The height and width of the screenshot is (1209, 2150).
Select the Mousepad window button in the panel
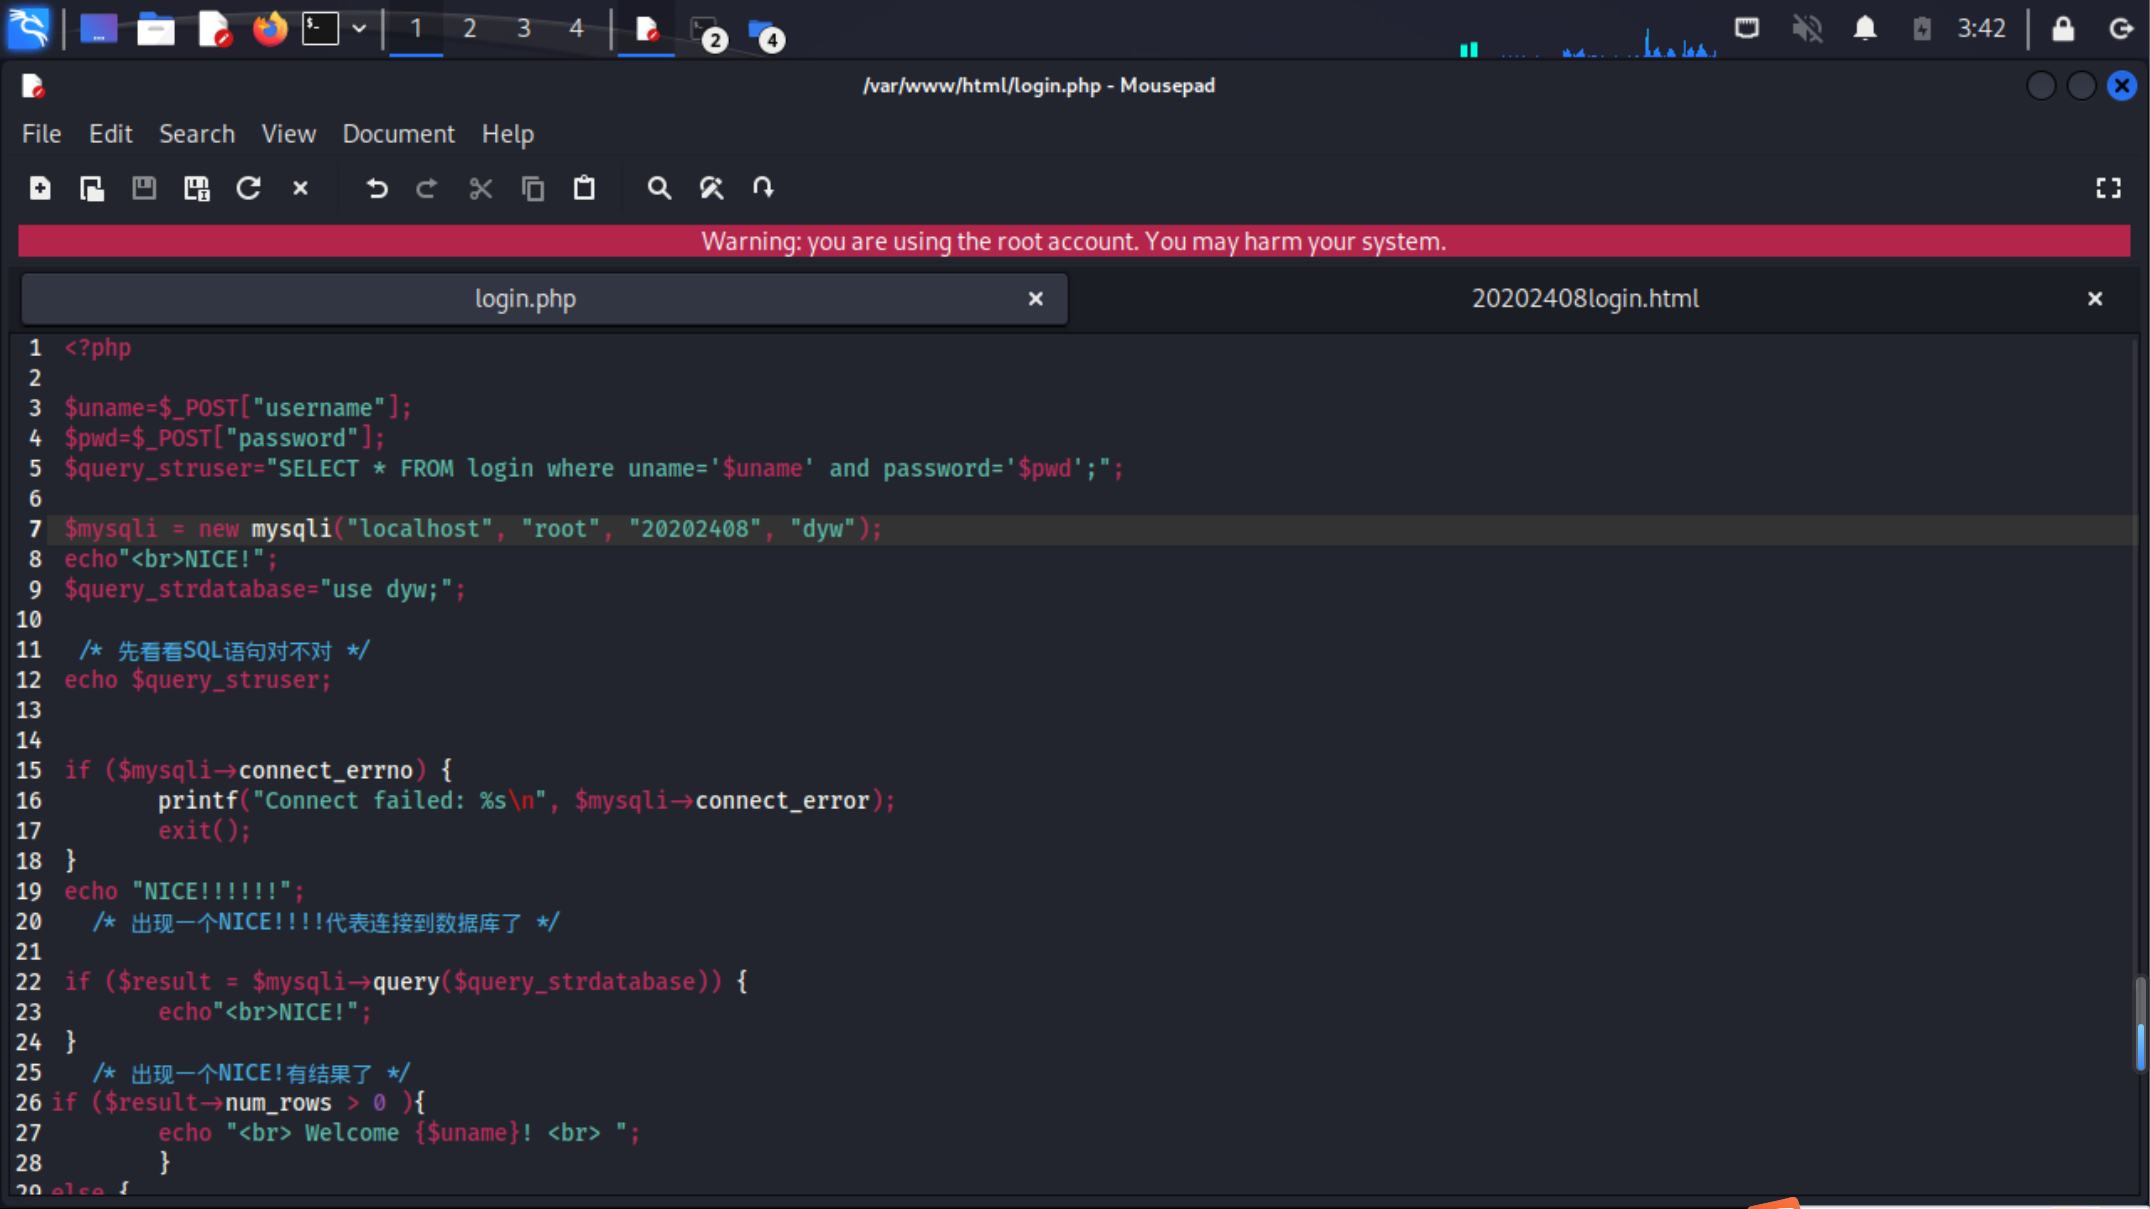(x=646, y=29)
